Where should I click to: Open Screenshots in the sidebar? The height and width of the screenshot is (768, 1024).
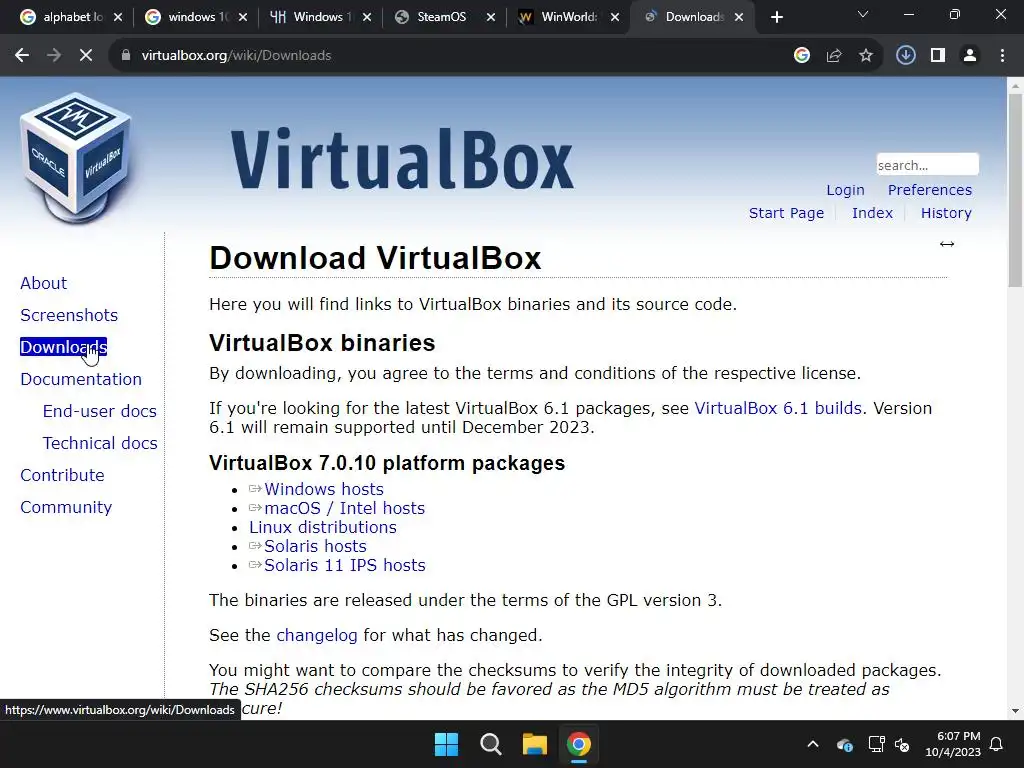pyautogui.click(x=69, y=315)
